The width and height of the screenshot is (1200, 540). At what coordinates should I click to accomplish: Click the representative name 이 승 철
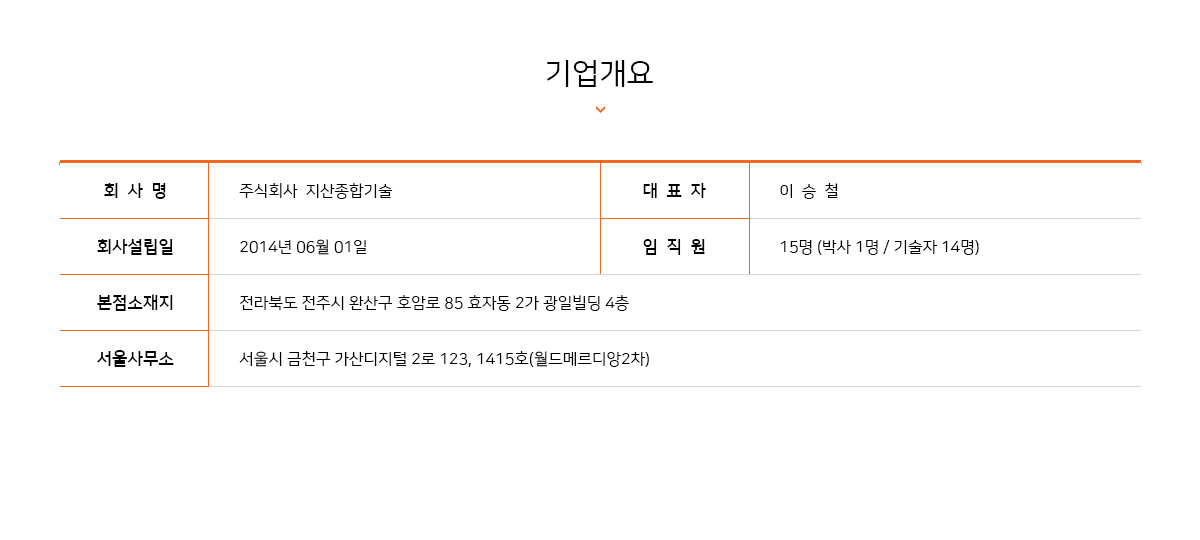pyautogui.click(x=809, y=191)
